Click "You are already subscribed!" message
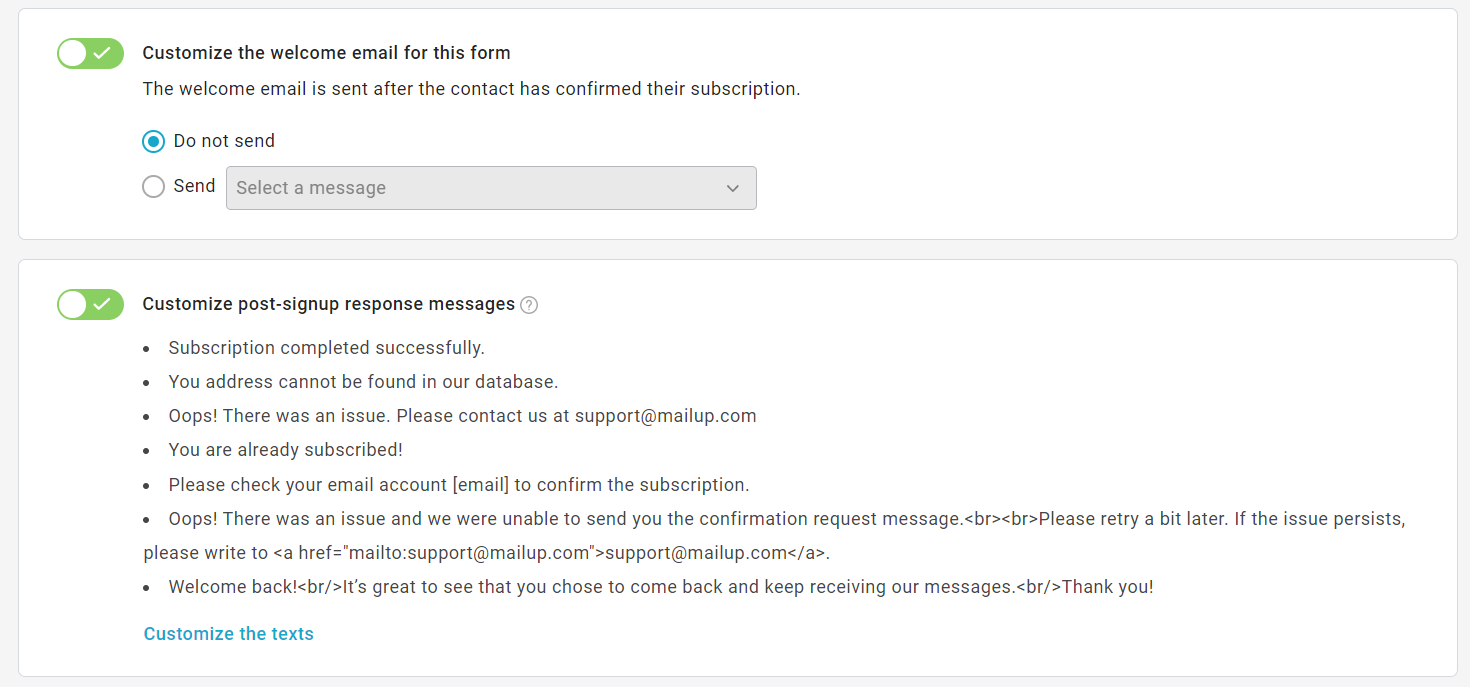1470x687 pixels. (x=285, y=450)
